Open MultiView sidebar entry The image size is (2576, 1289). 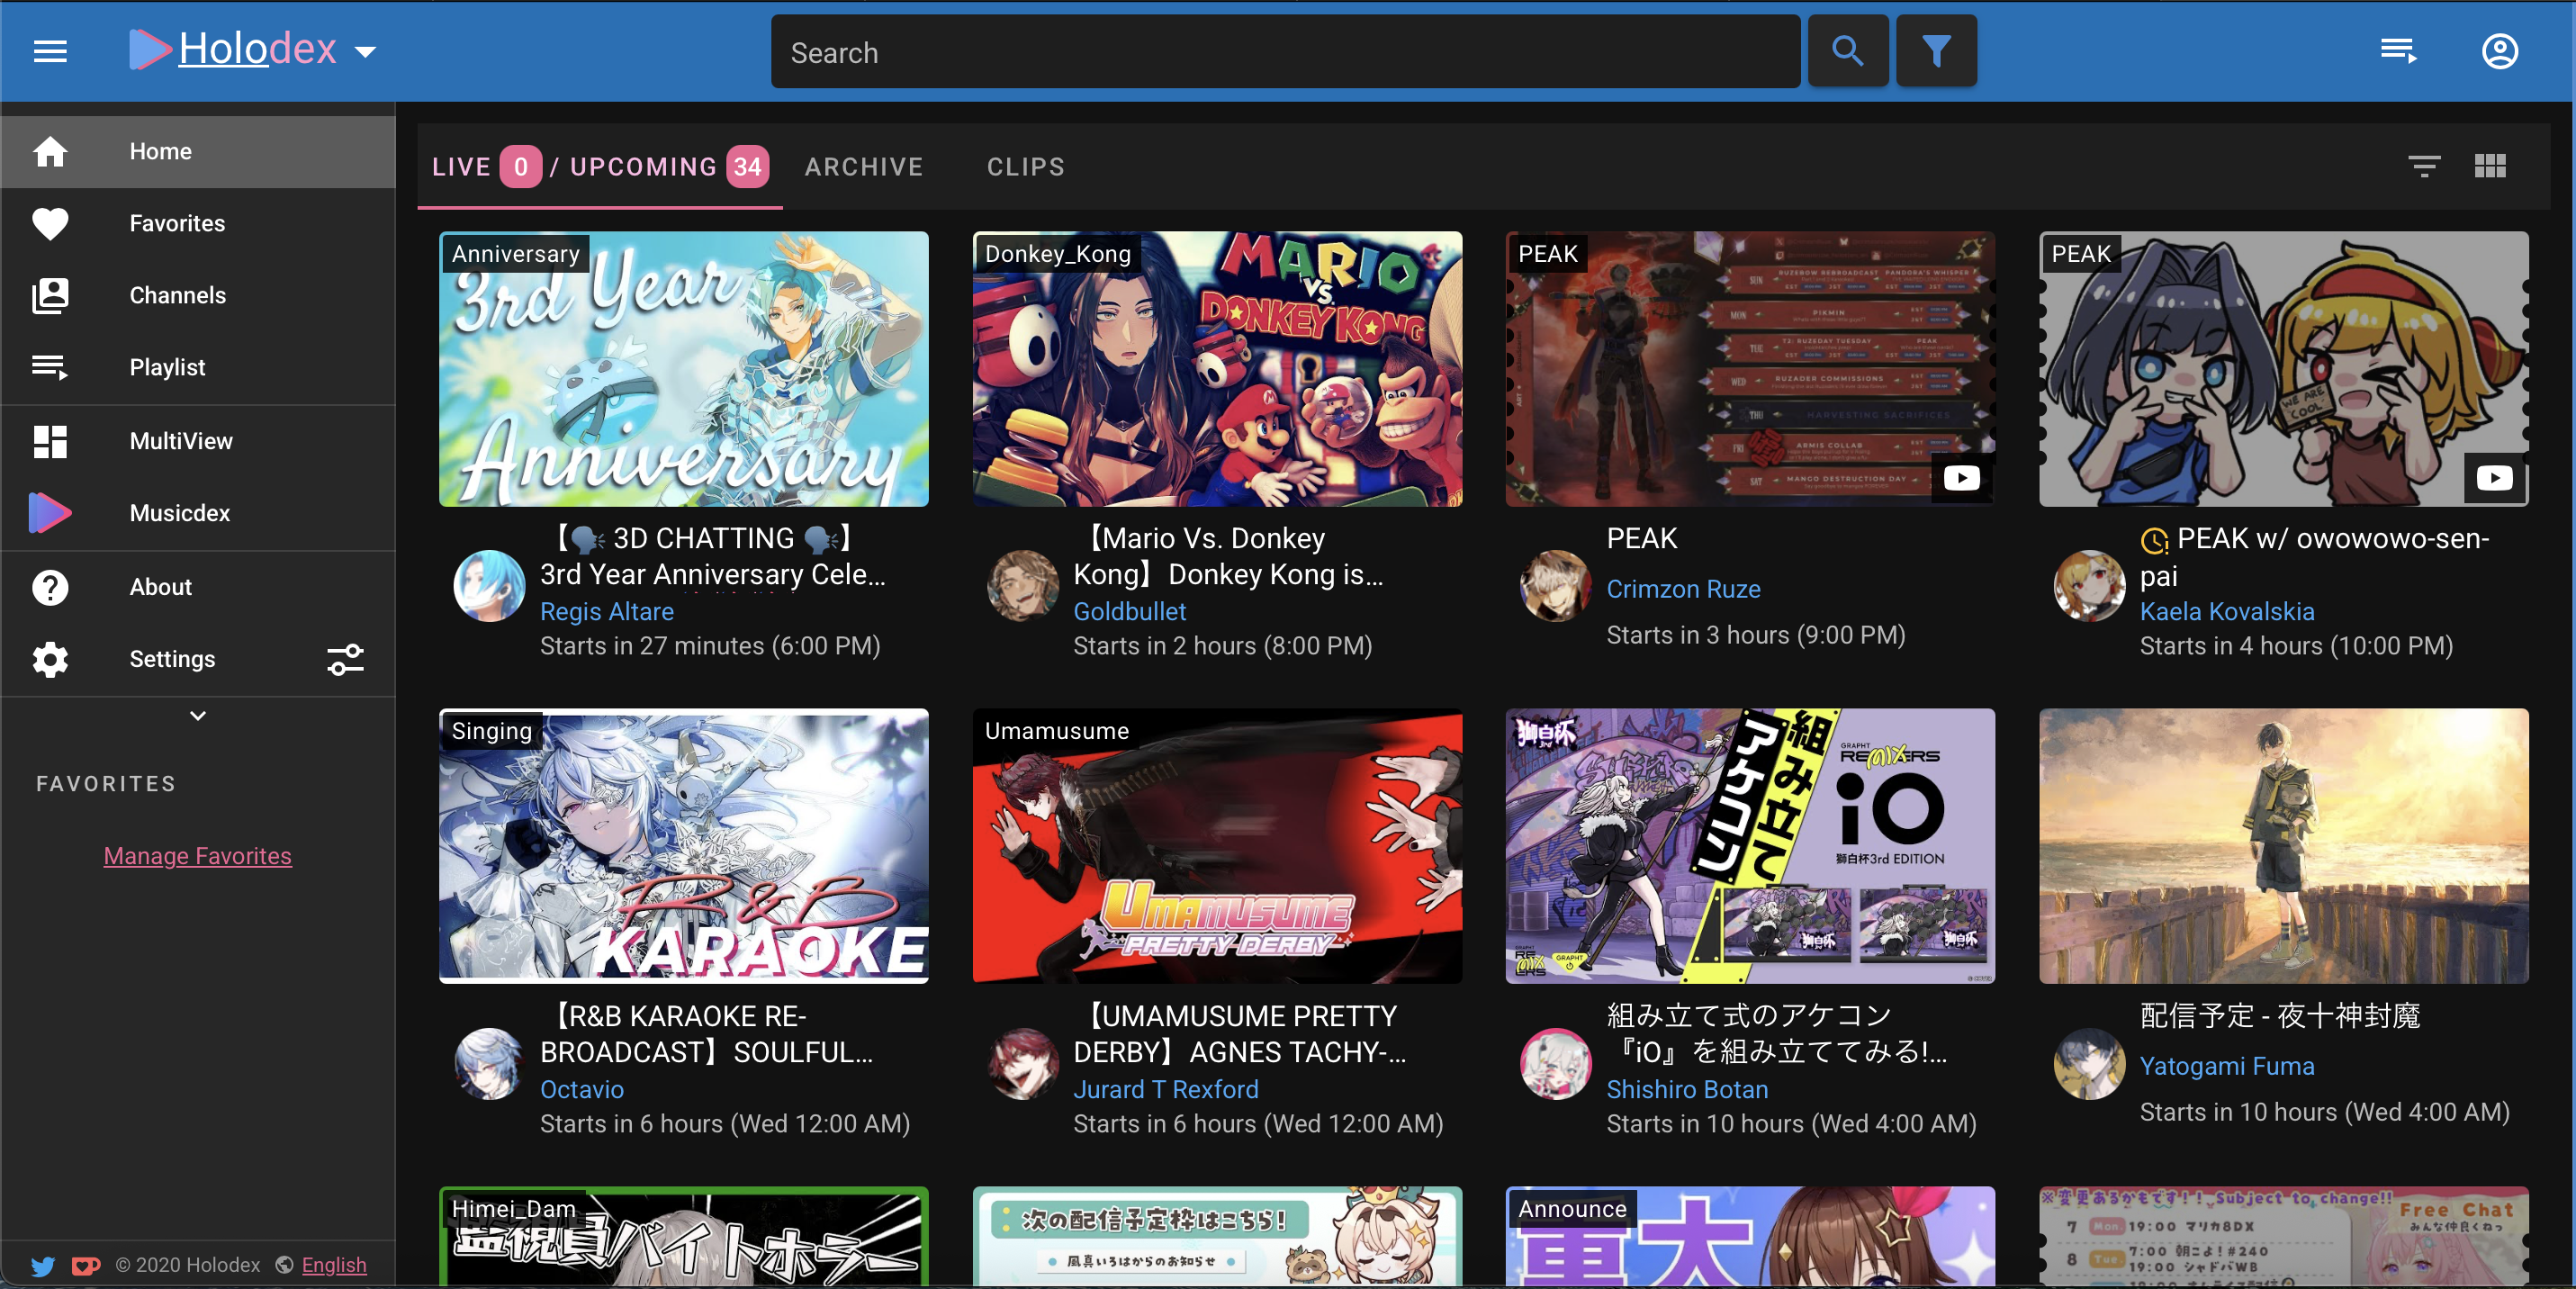pyautogui.click(x=198, y=441)
